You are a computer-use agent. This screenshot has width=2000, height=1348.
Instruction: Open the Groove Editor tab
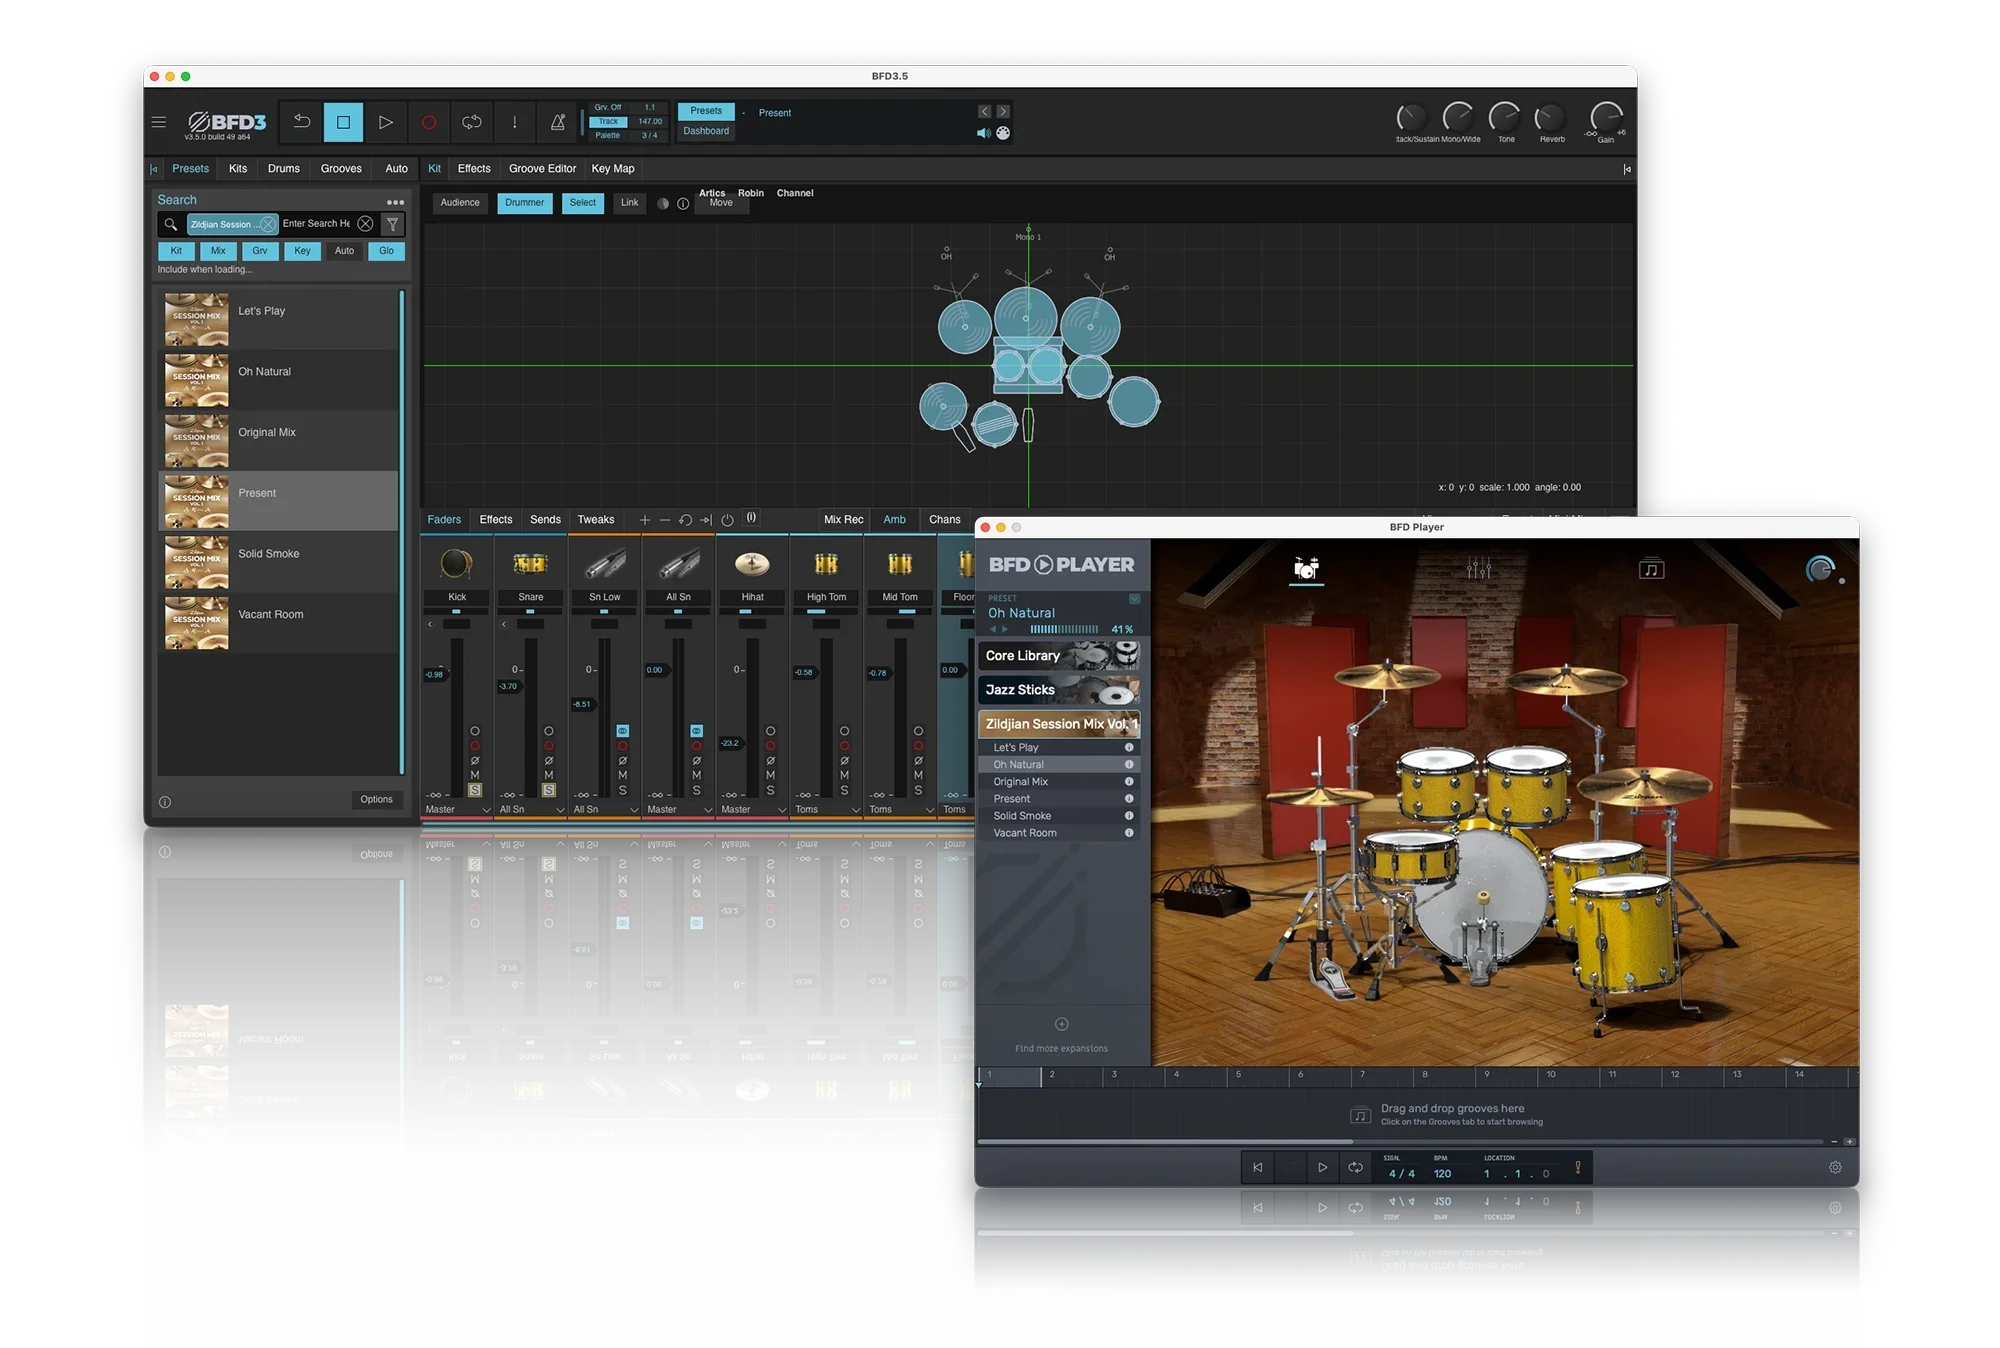pos(542,169)
